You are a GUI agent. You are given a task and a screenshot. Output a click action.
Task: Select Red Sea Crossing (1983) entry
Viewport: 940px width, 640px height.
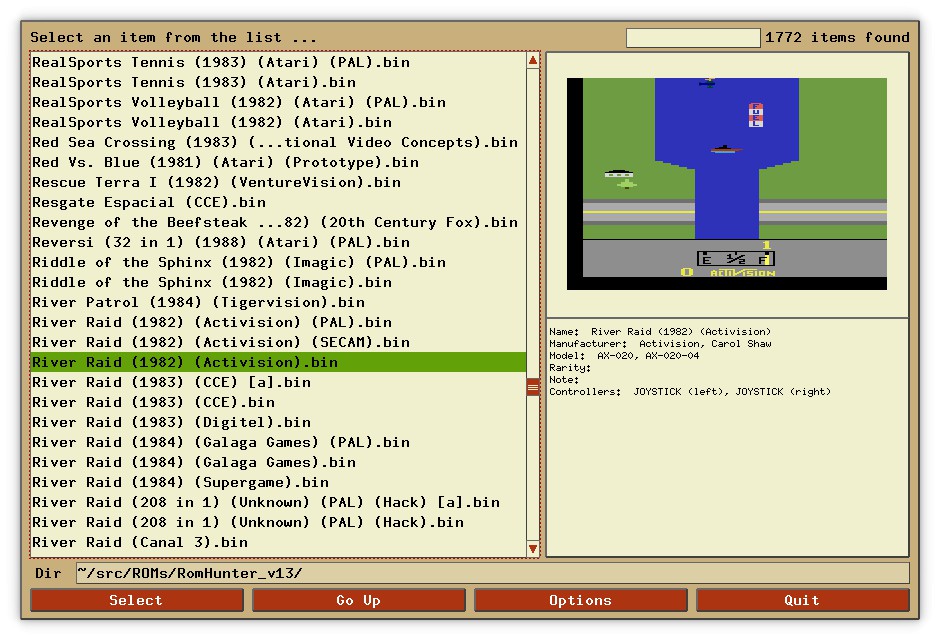[278, 142]
